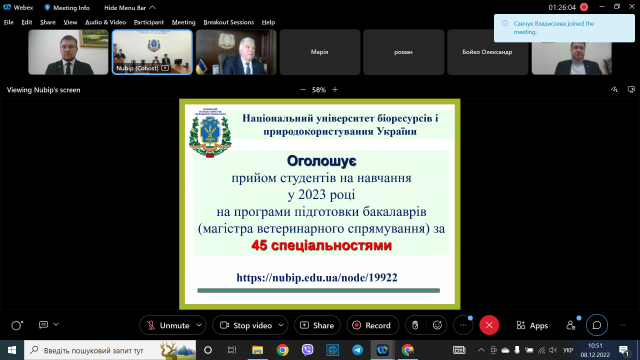
Task: Open Webex assistant circle icon
Action: [x=16, y=325]
